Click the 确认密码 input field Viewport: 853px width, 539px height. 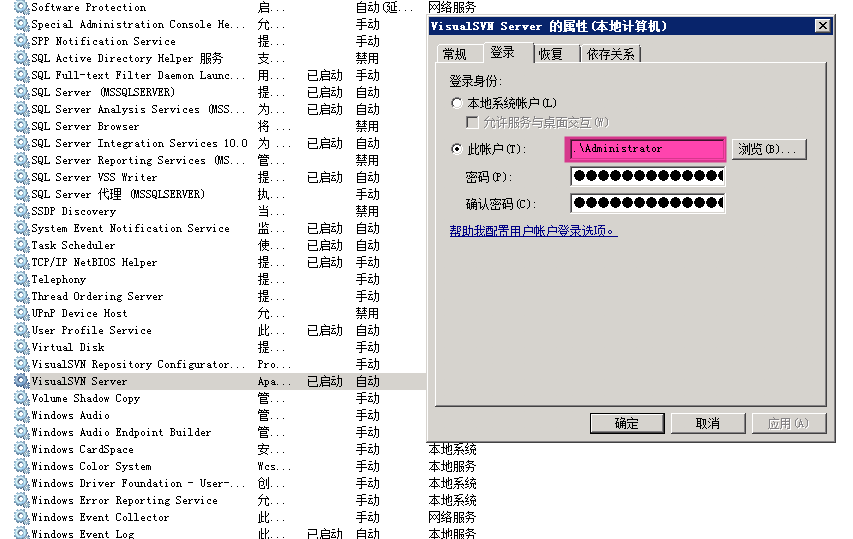(x=647, y=203)
